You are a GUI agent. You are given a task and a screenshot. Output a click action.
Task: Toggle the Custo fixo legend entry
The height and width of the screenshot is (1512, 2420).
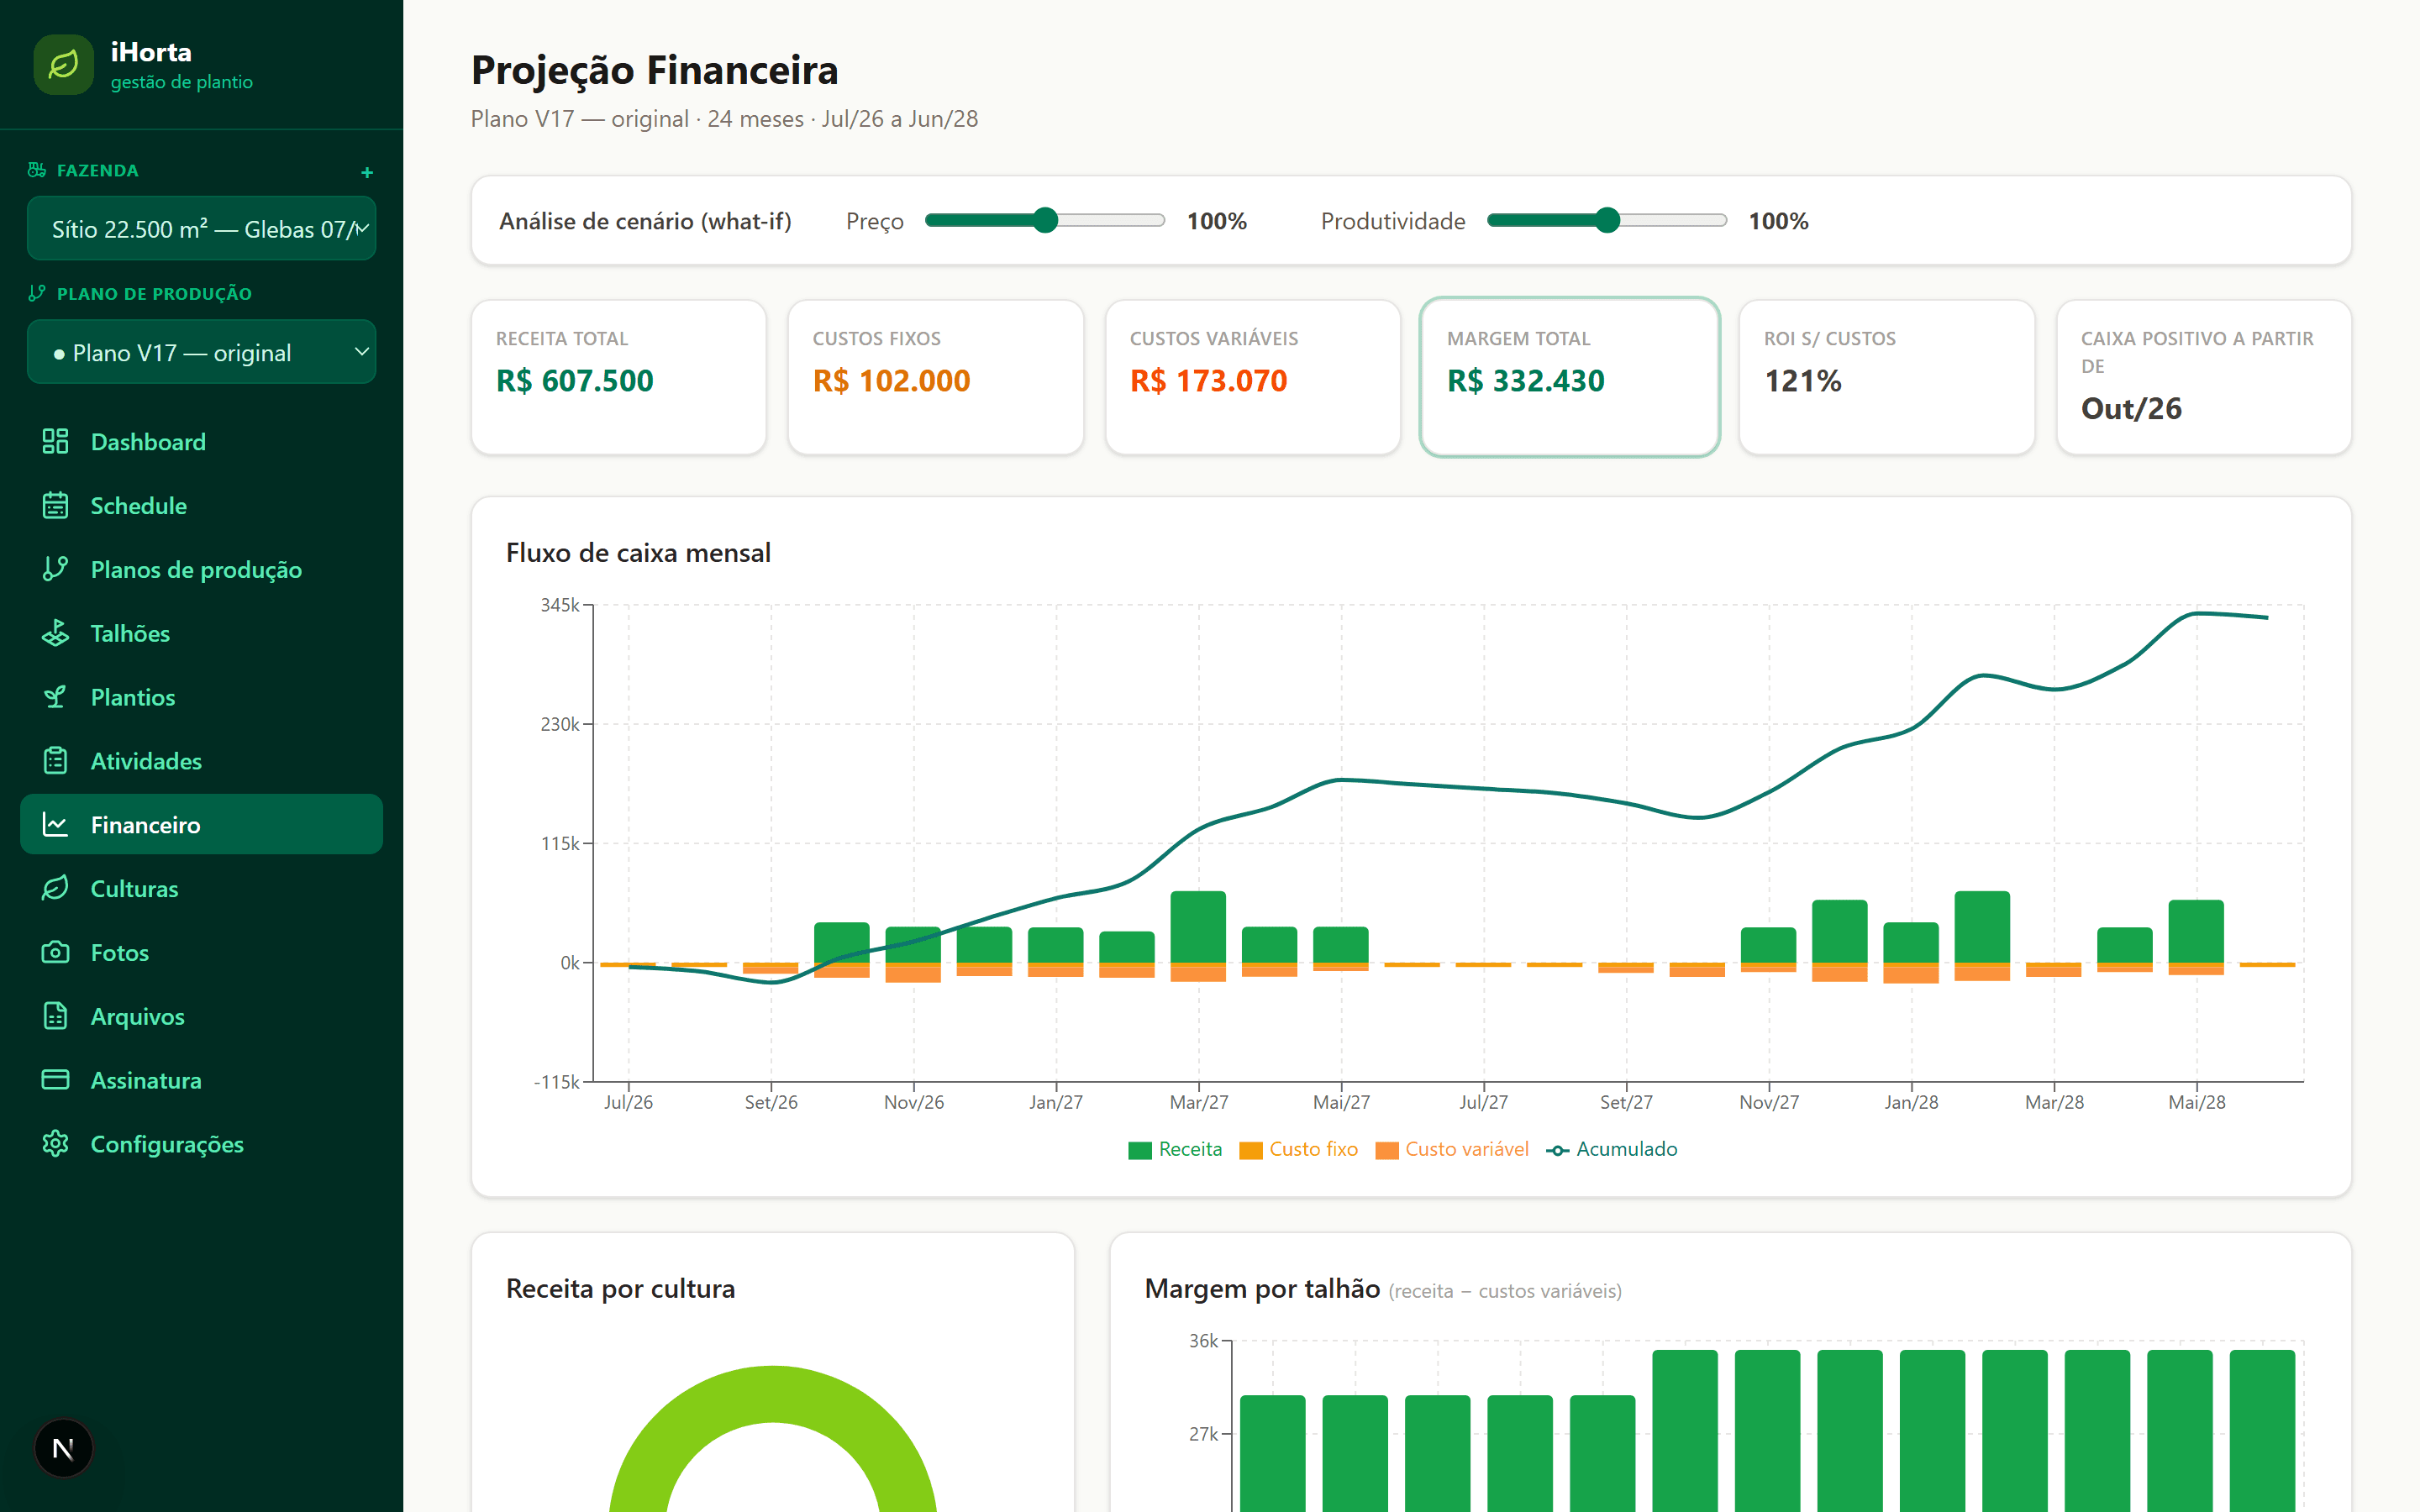tap(1298, 1150)
